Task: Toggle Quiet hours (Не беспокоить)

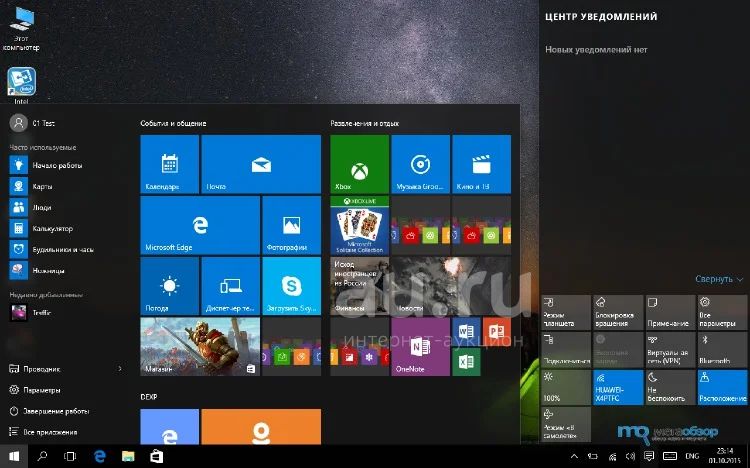Action: [670, 387]
